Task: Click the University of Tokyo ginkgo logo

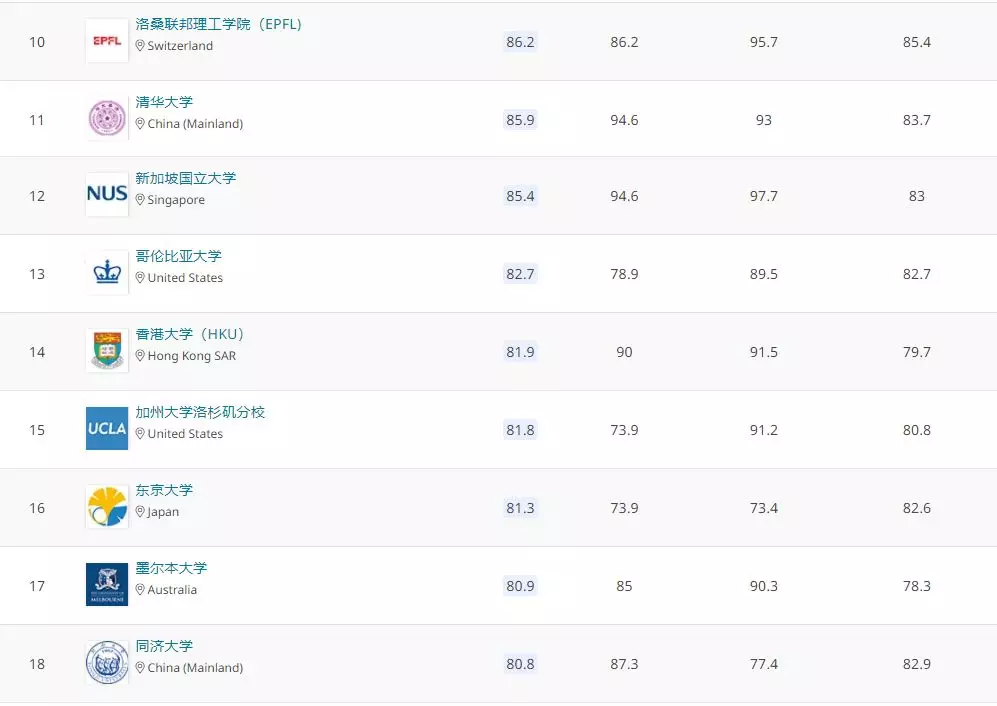Action: tap(106, 506)
